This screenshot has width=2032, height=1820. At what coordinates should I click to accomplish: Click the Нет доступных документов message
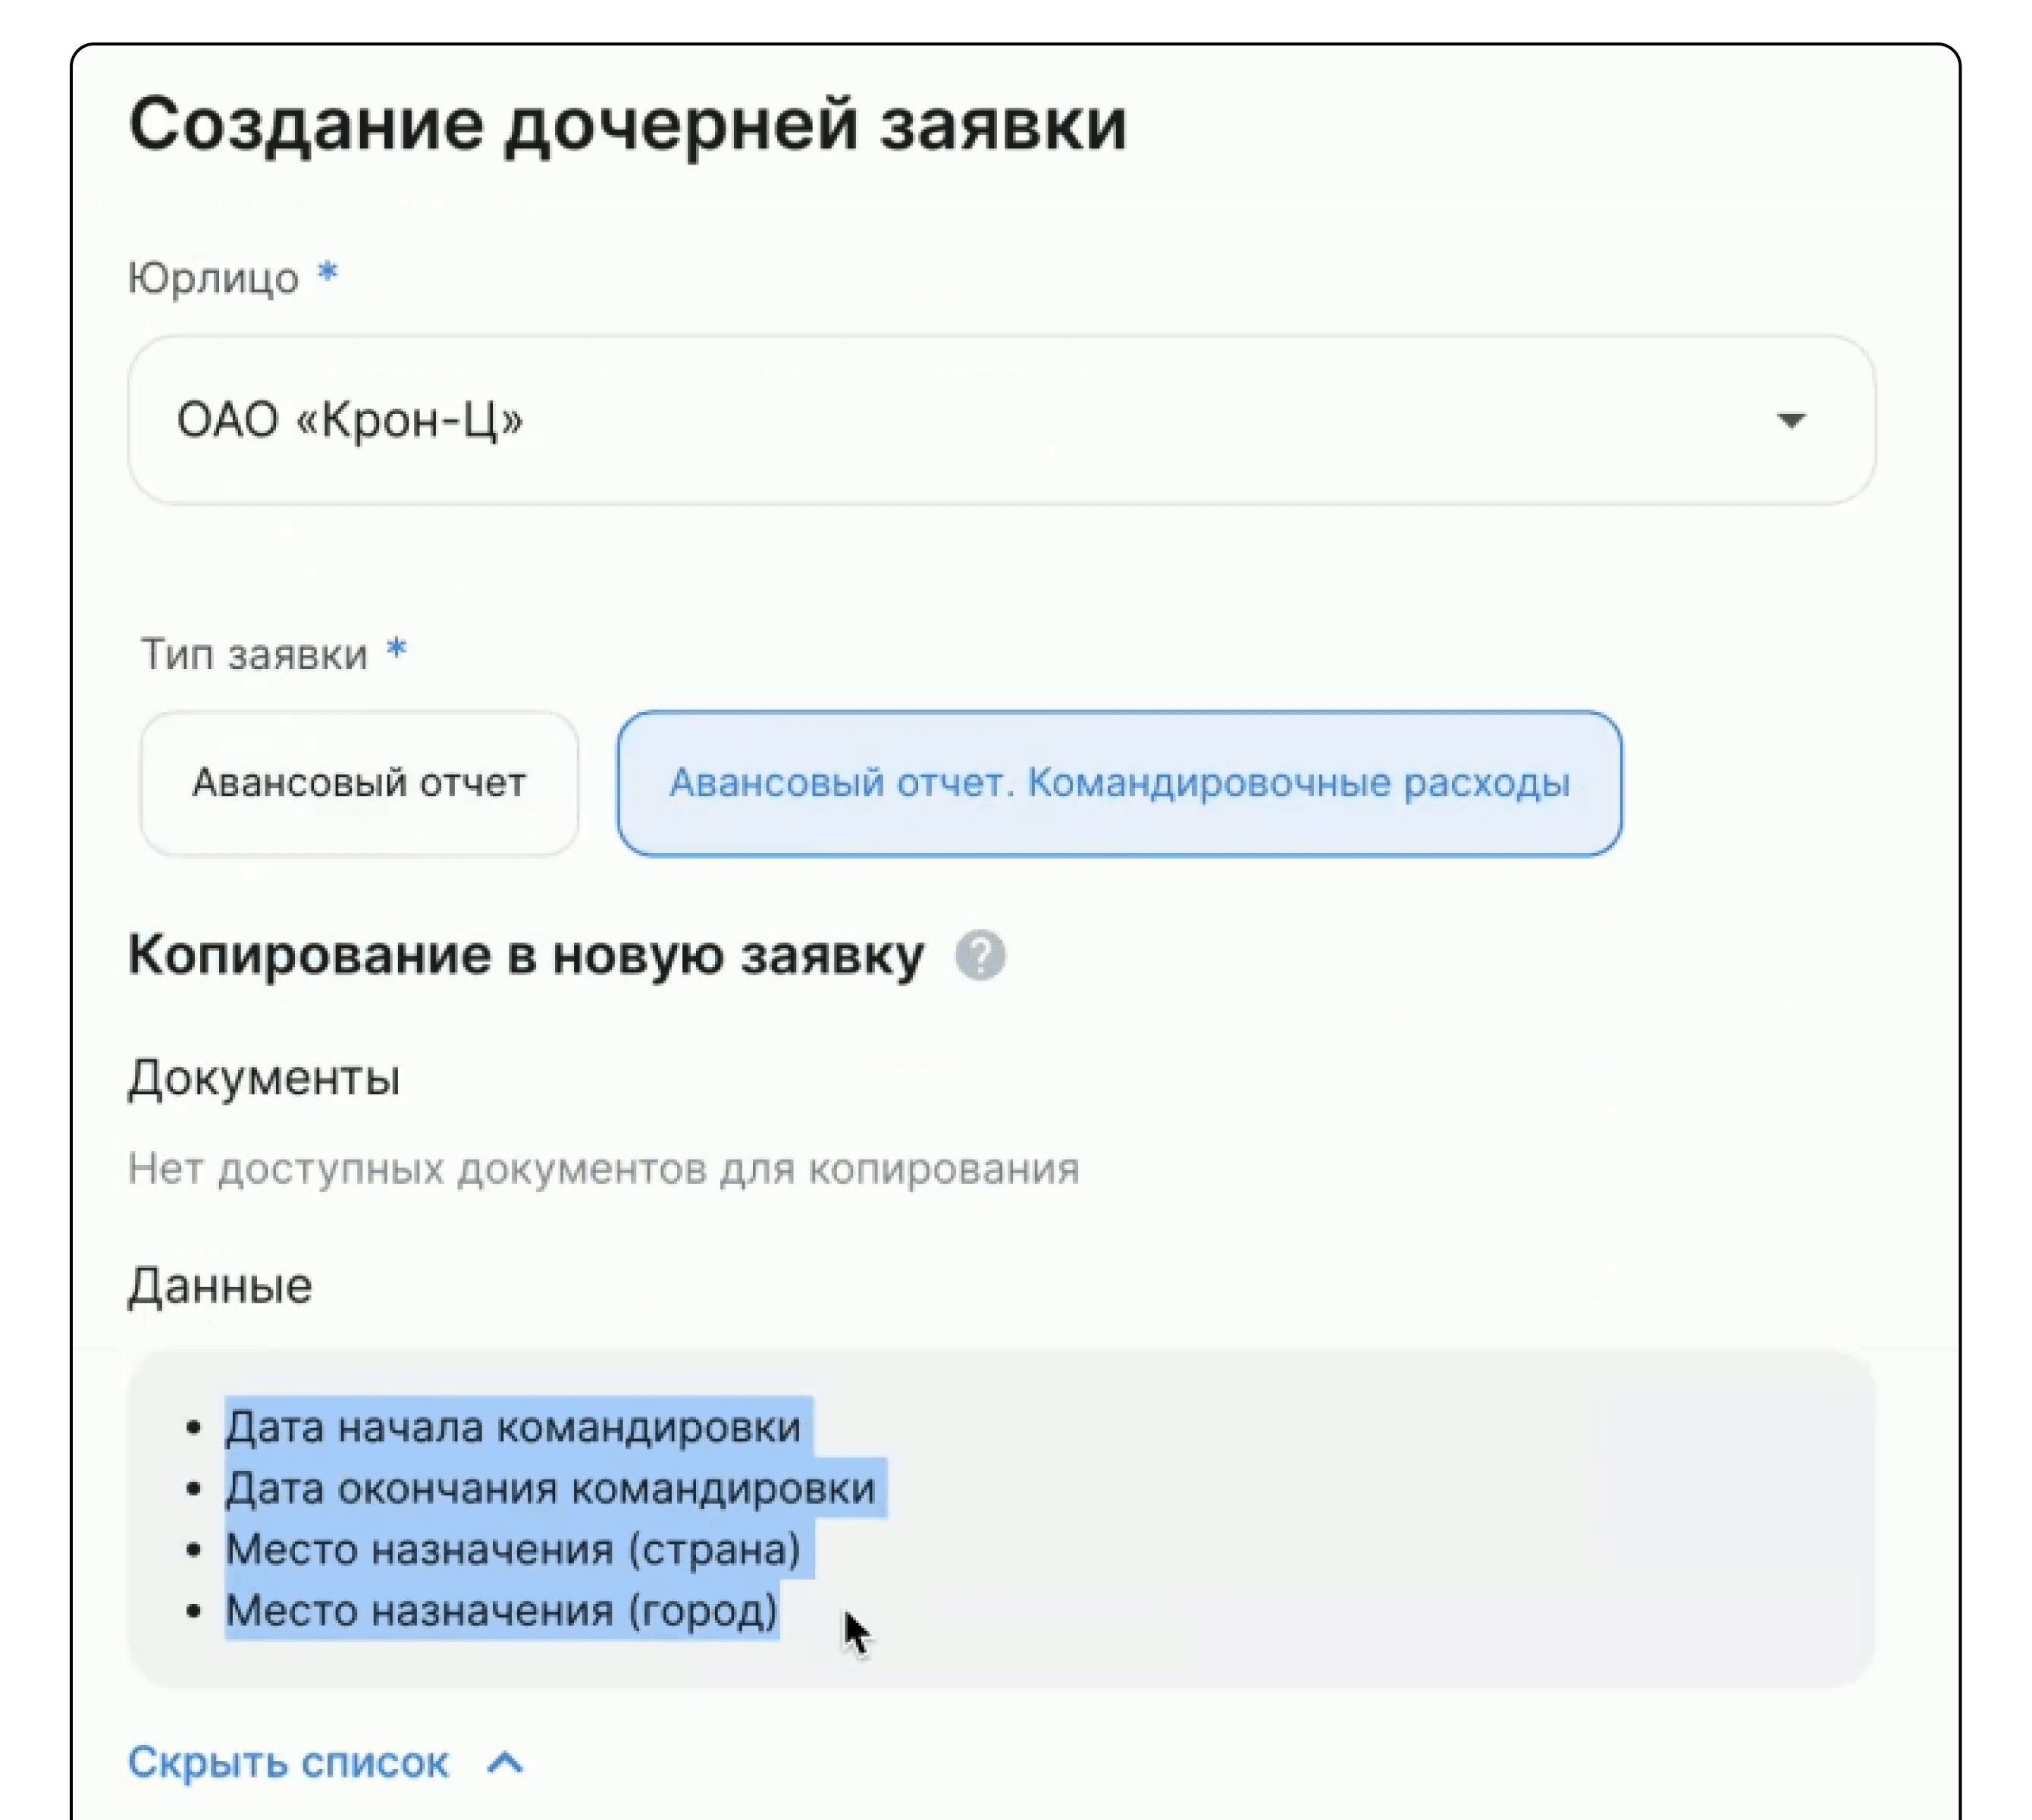point(604,1169)
